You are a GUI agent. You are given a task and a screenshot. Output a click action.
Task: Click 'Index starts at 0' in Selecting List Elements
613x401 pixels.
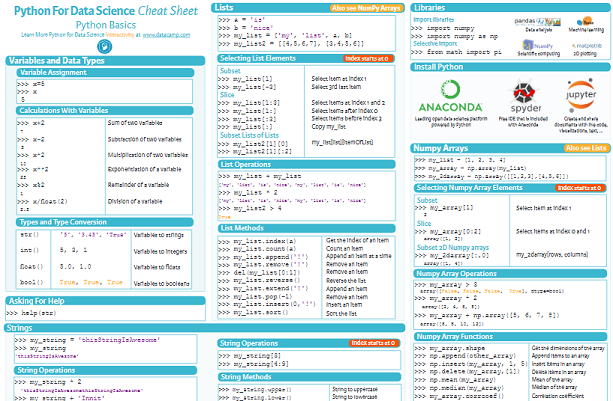point(367,58)
